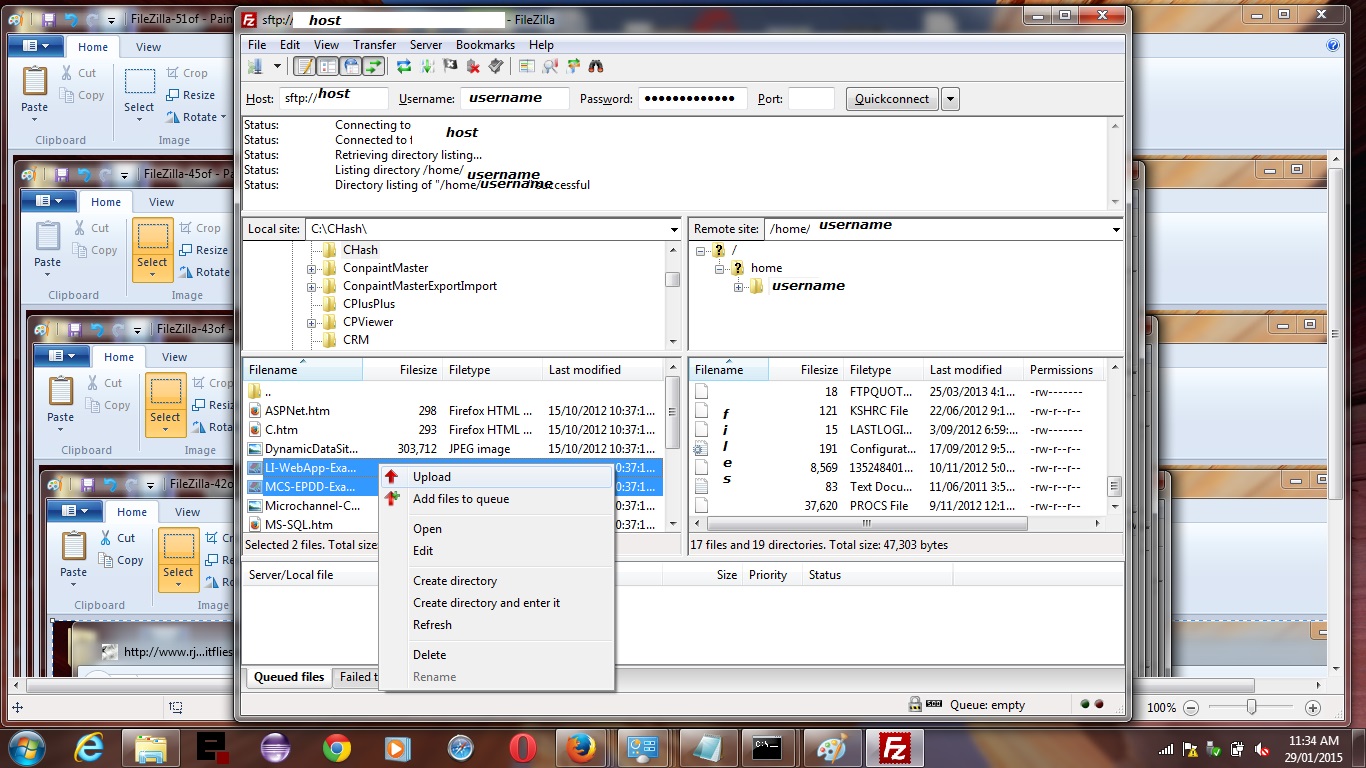Click the Windows Start button
This screenshot has height=768, width=1366.
(26, 747)
